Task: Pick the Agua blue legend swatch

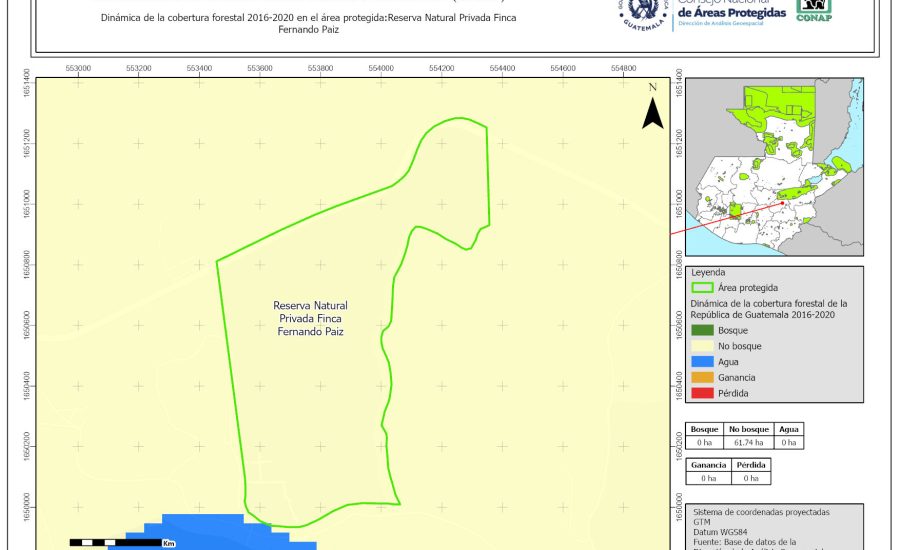Action: 703,362
